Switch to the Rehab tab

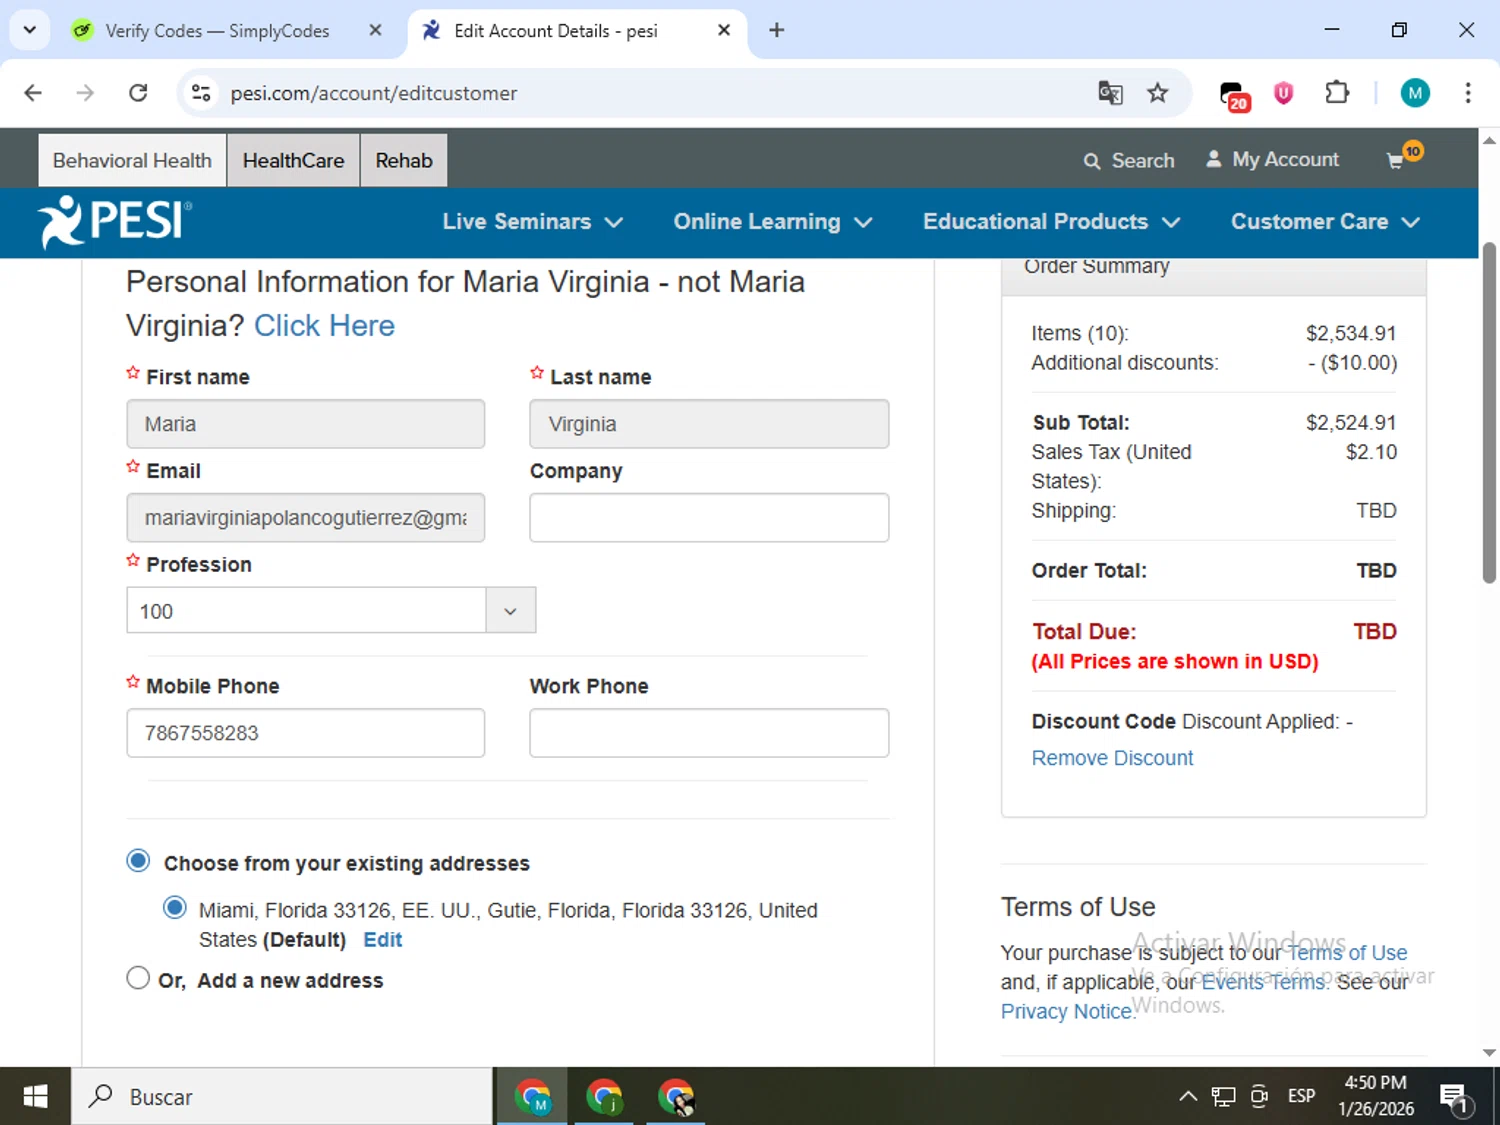pos(404,160)
